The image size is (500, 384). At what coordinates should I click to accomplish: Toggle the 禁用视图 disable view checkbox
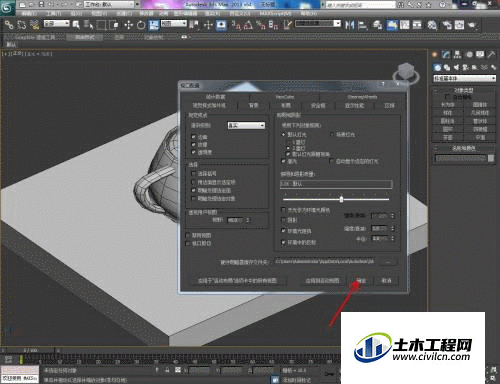click(188, 235)
